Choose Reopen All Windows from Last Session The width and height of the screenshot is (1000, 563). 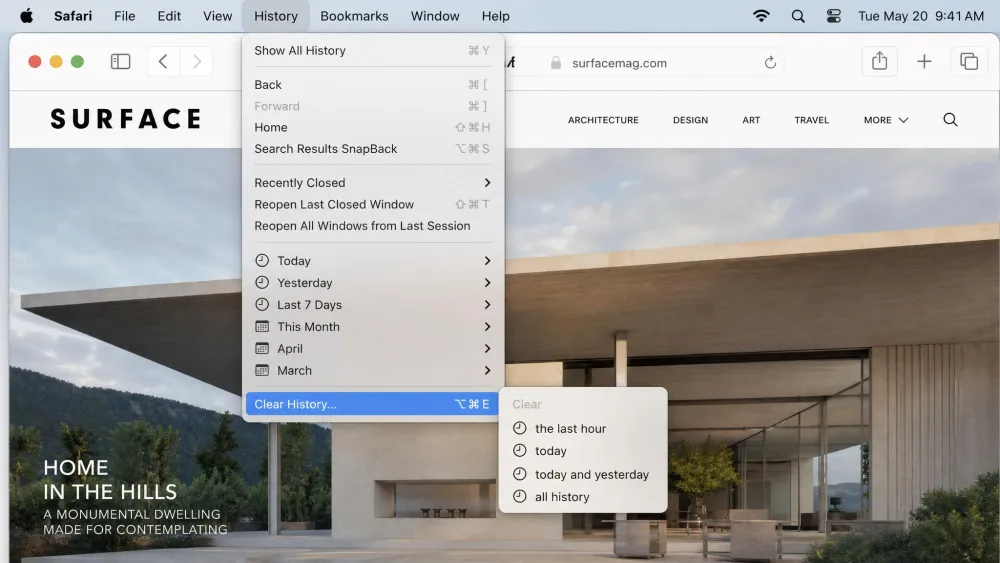click(372, 226)
